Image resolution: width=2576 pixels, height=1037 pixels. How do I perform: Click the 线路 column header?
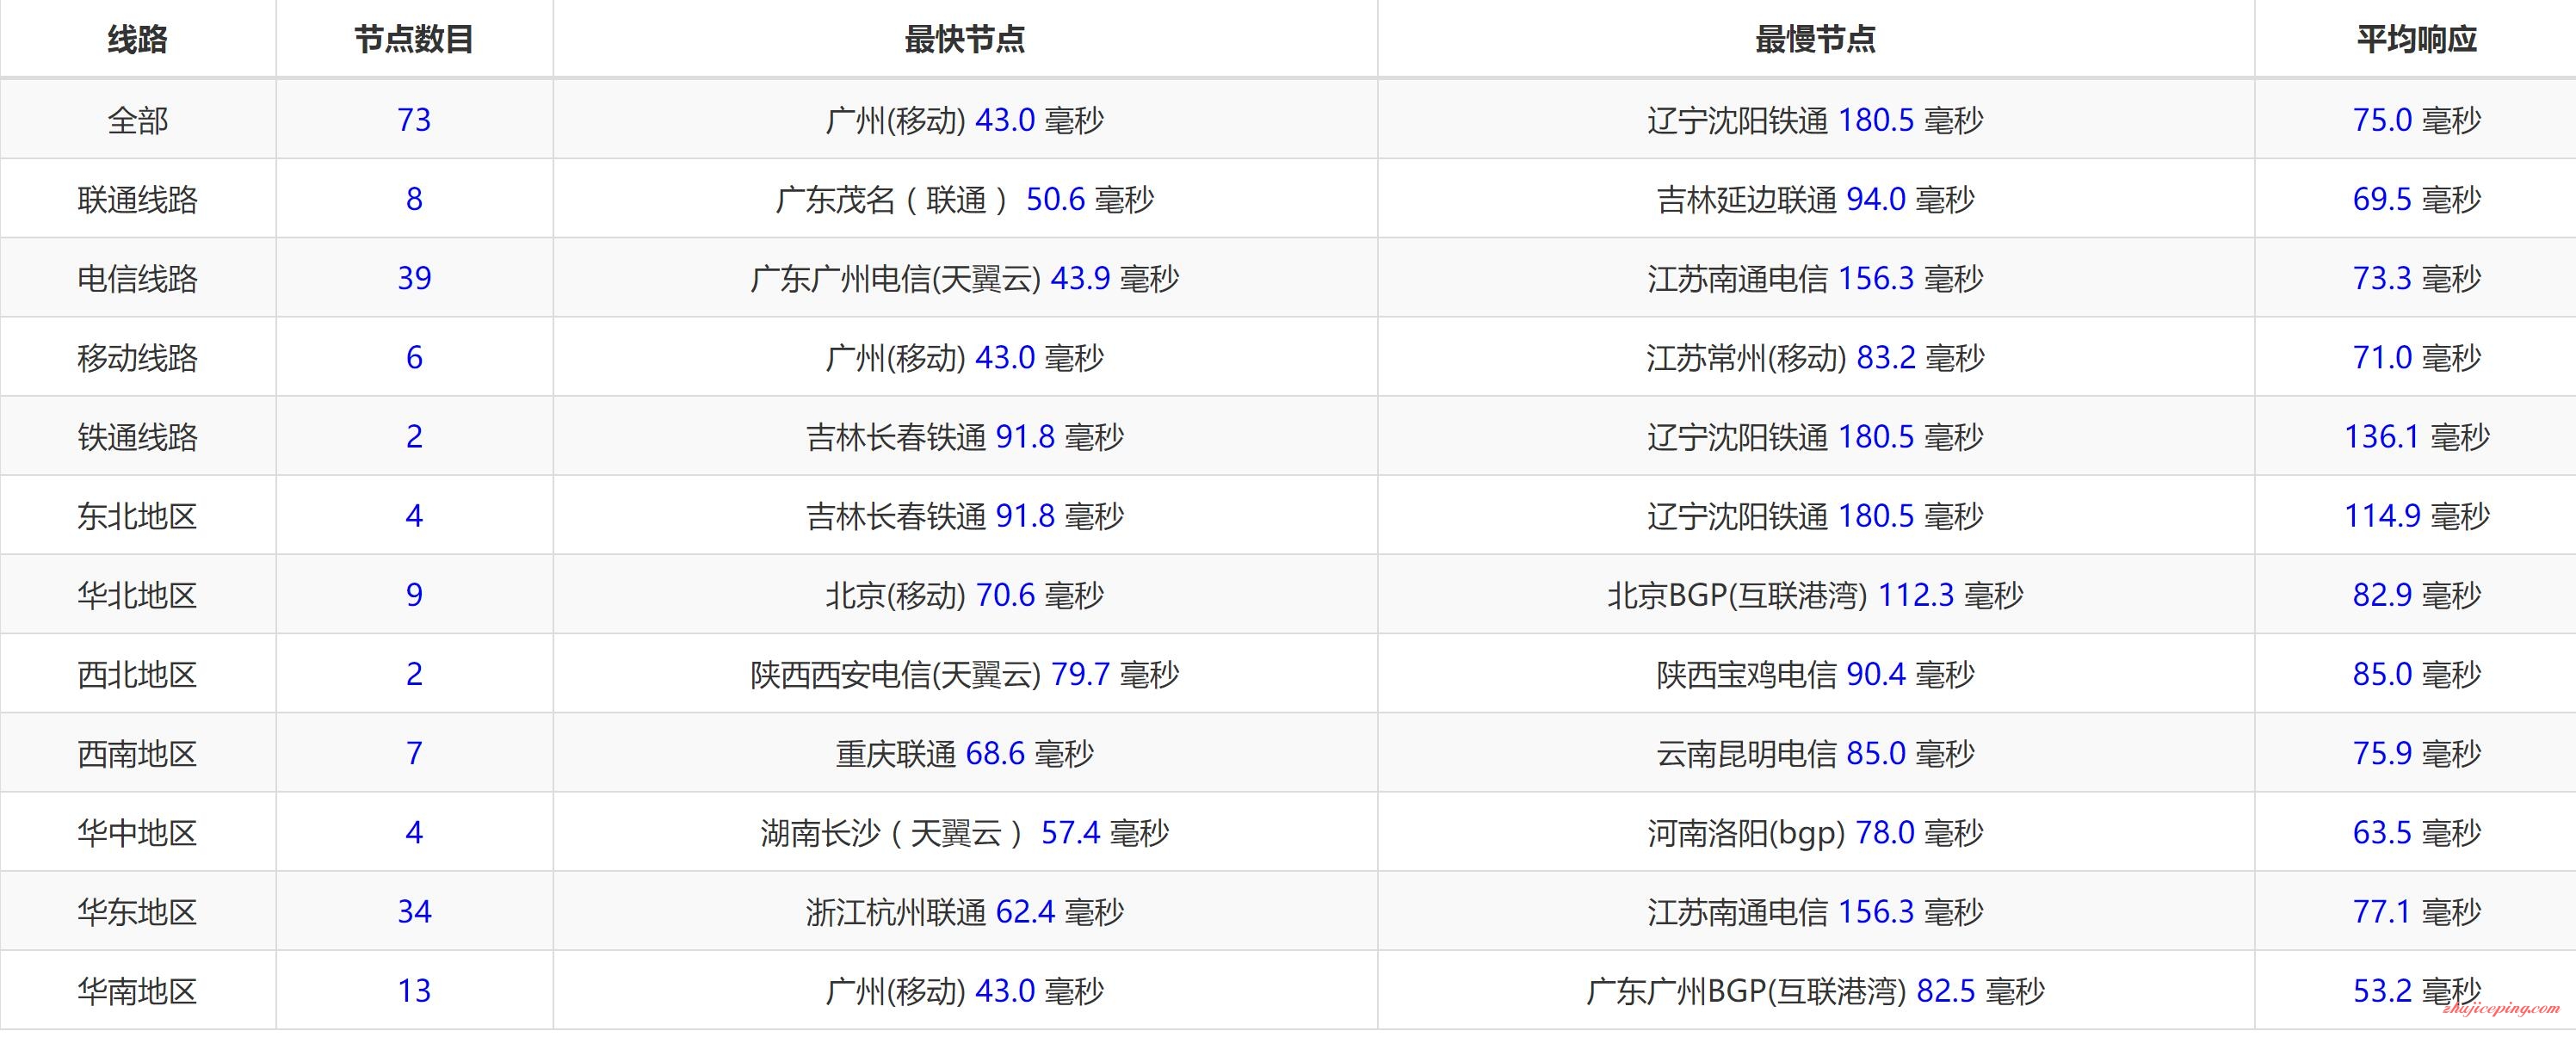[x=138, y=40]
